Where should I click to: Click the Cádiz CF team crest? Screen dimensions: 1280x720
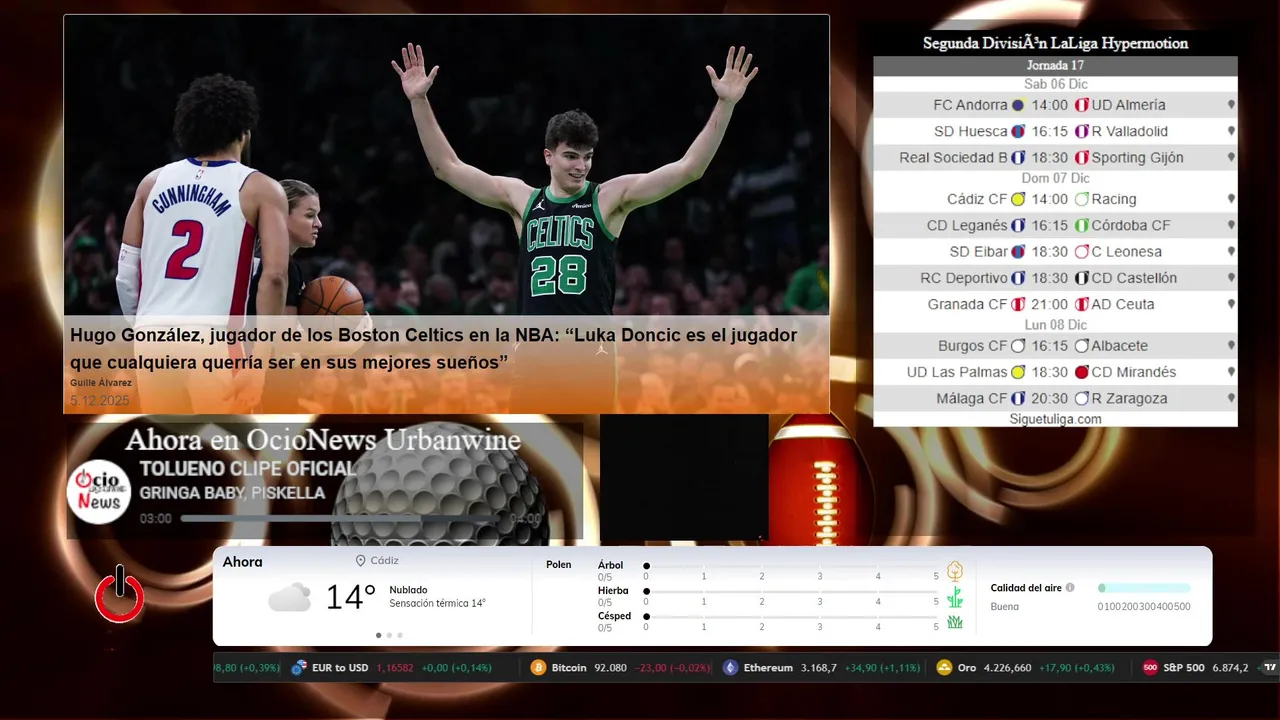point(1018,199)
